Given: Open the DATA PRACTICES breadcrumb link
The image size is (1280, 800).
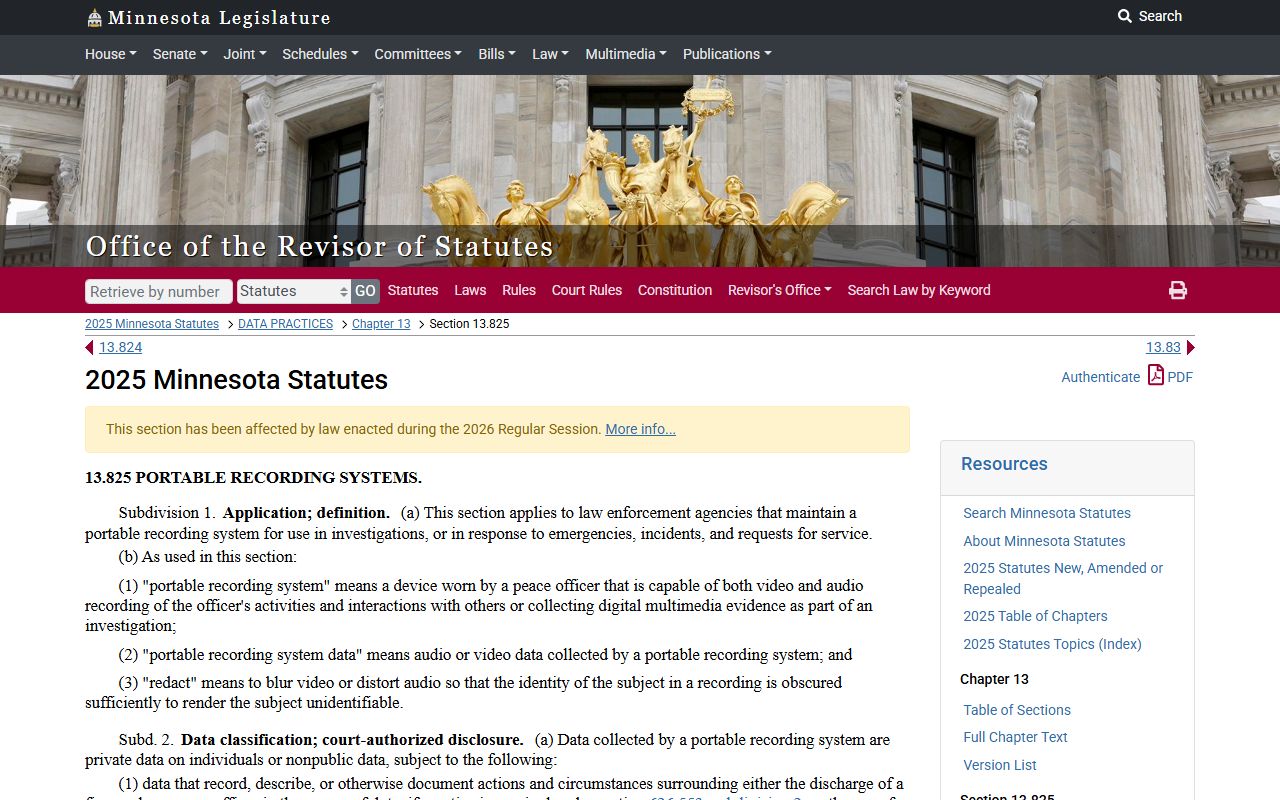Looking at the screenshot, I should tap(285, 324).
